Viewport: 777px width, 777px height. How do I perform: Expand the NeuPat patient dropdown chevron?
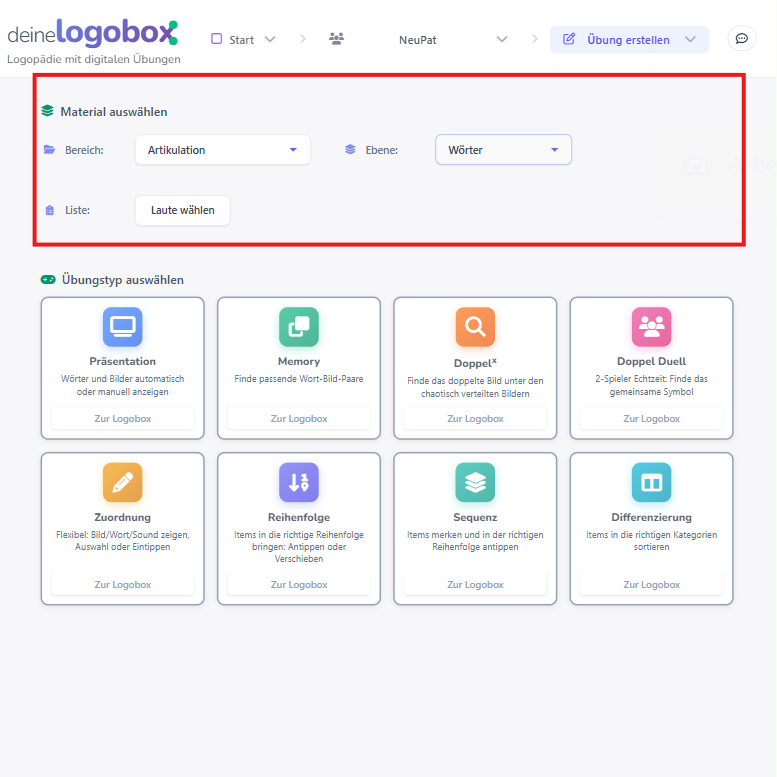[502, 39]
